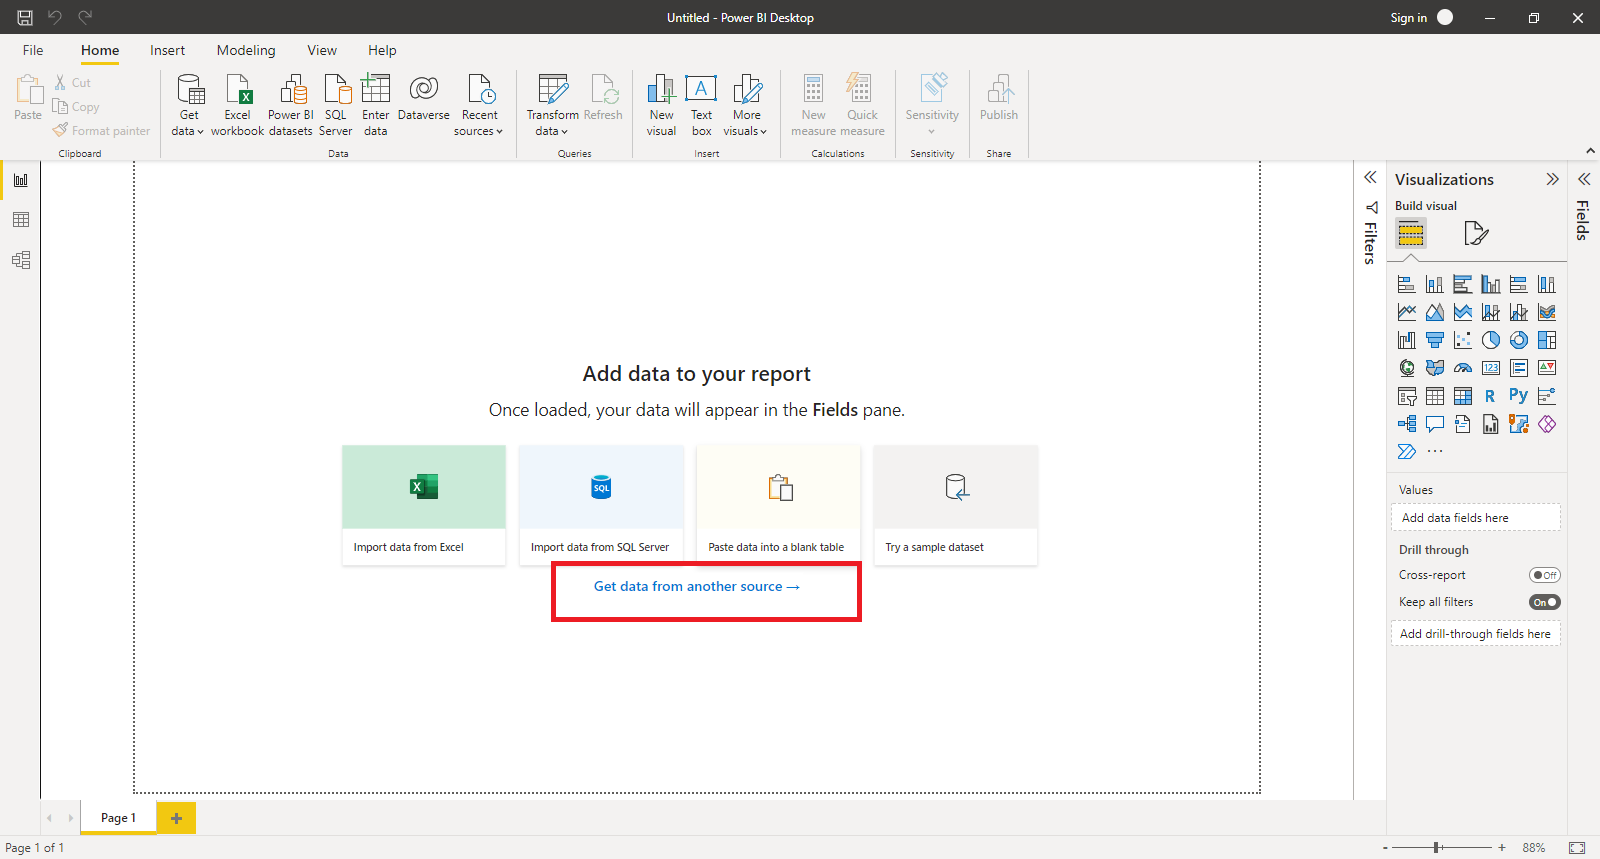Click Import data from Excel card
Screen dimensions: 1600x859
pos(424,505)
